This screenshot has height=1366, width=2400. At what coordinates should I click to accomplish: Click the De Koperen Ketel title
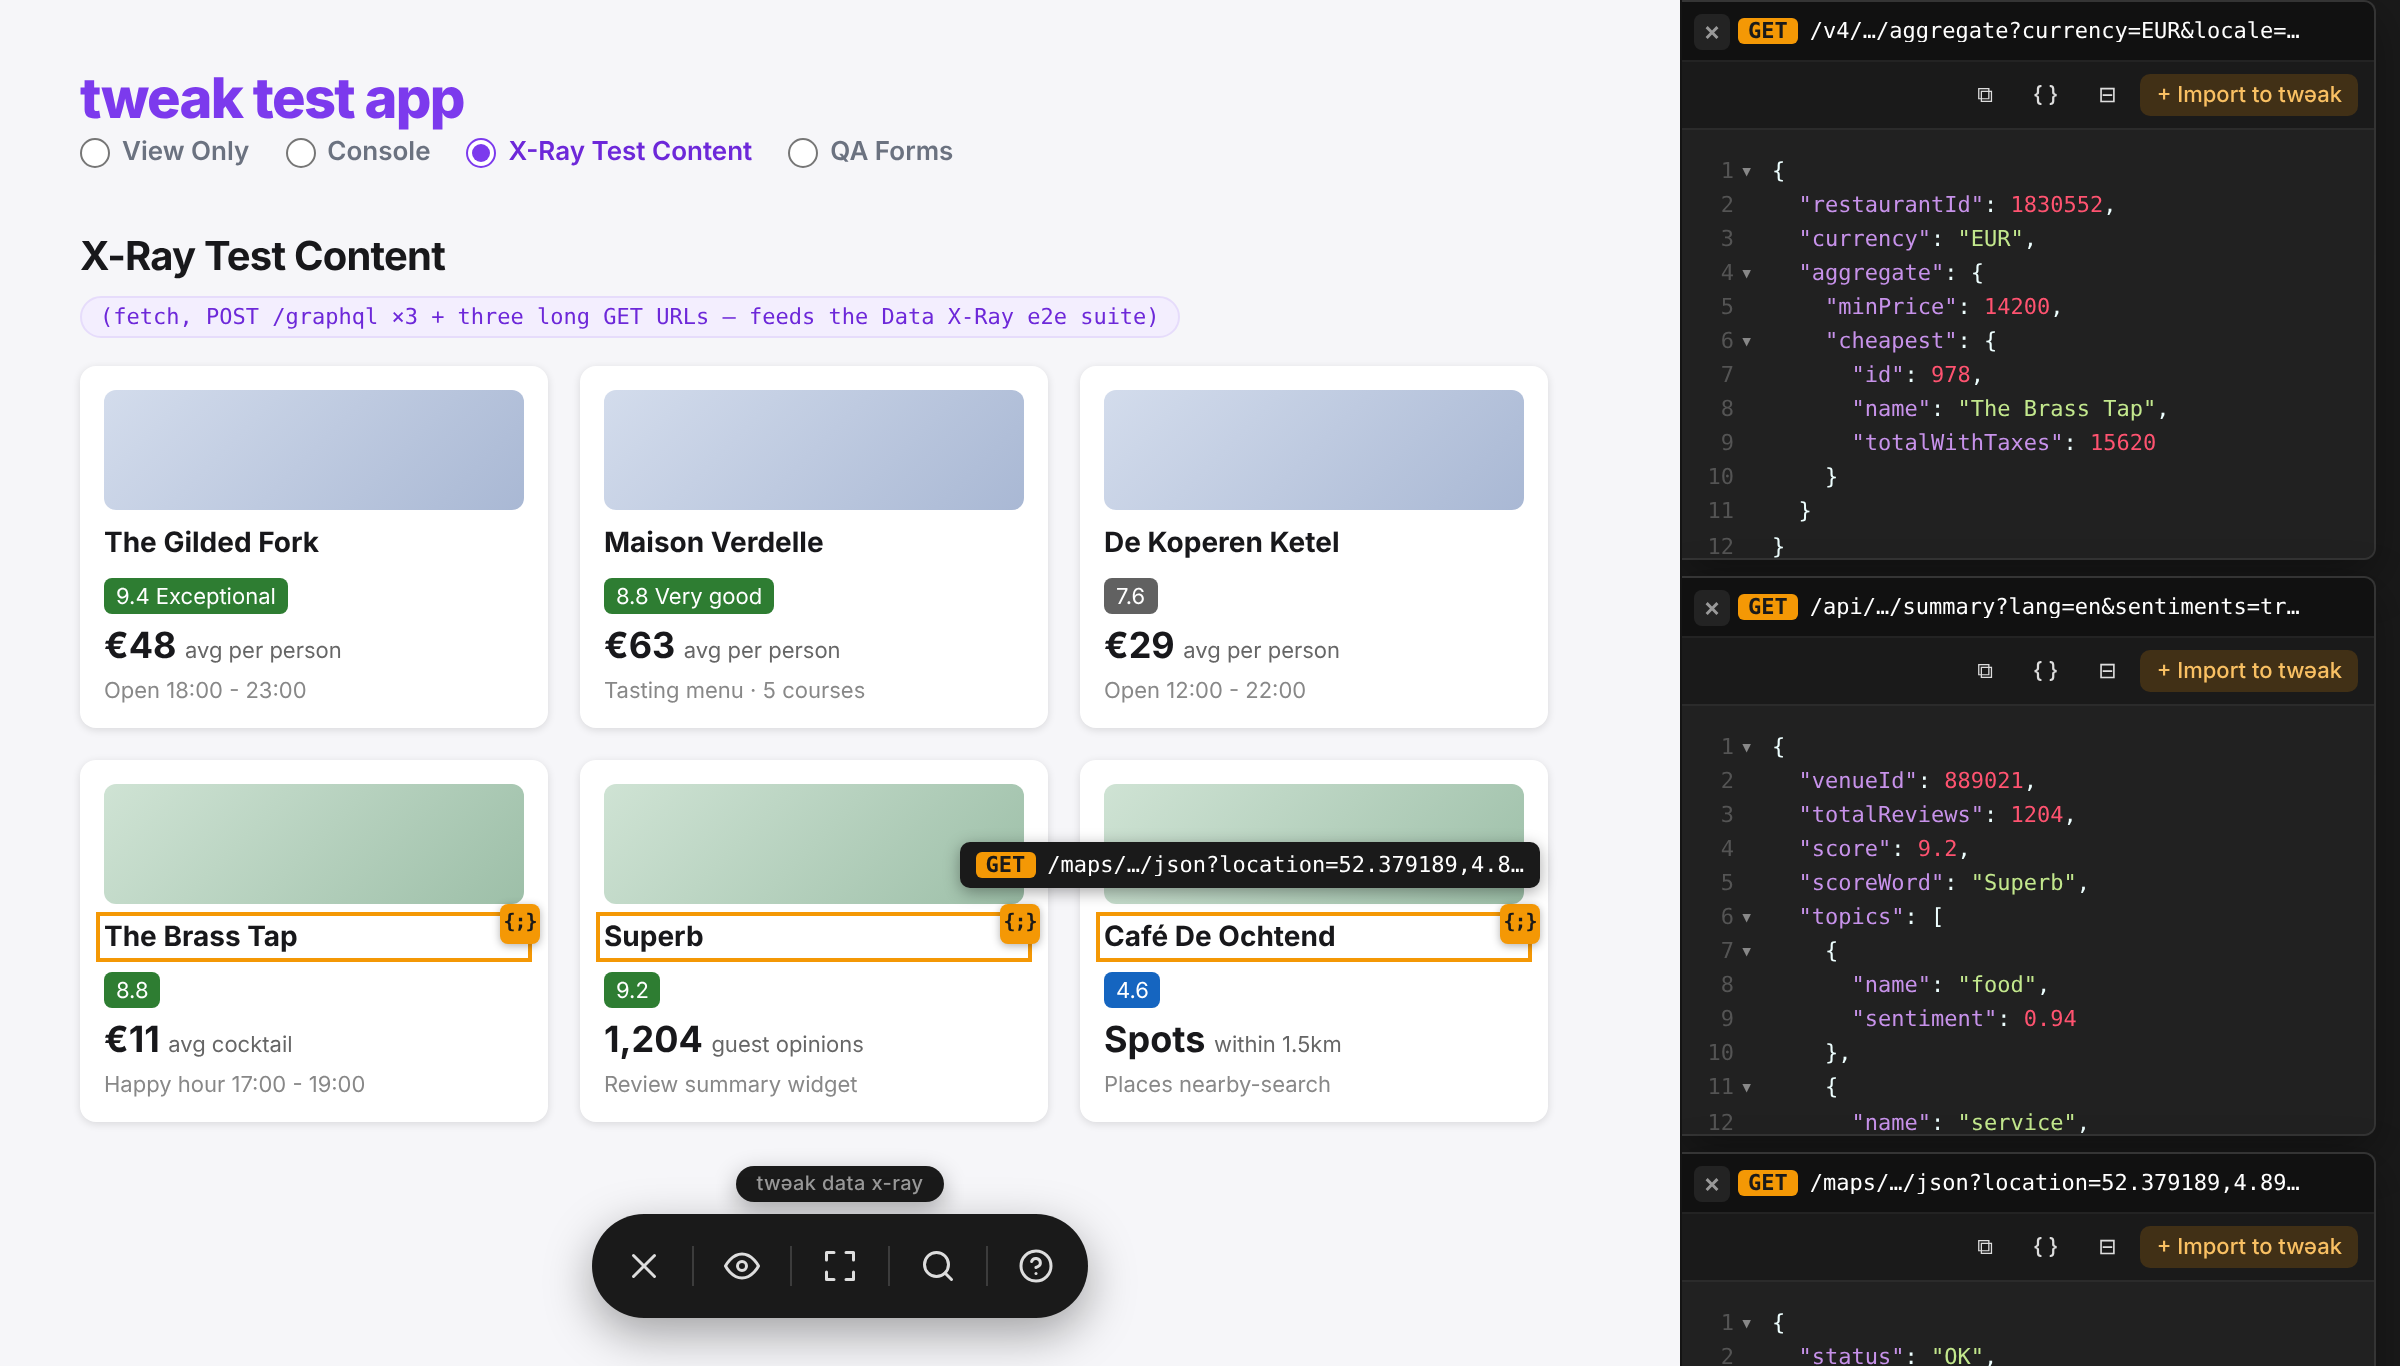coord(1221,543)
